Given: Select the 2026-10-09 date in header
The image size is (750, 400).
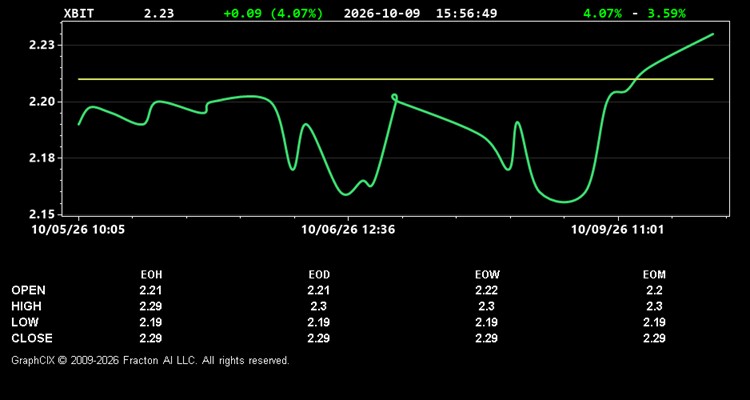Looking at the screenshot, I should coord(382,13).
